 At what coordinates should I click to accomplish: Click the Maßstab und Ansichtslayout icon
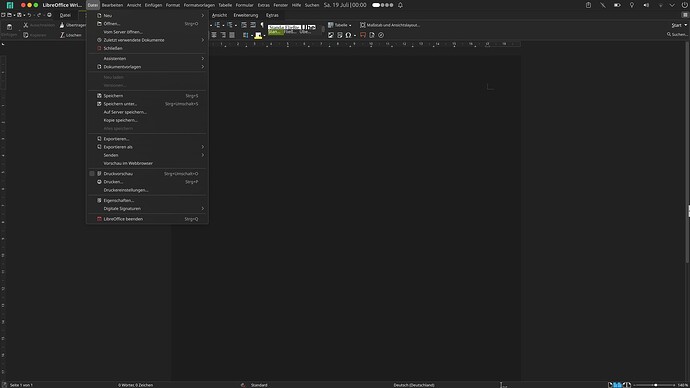tap(363, 25)
